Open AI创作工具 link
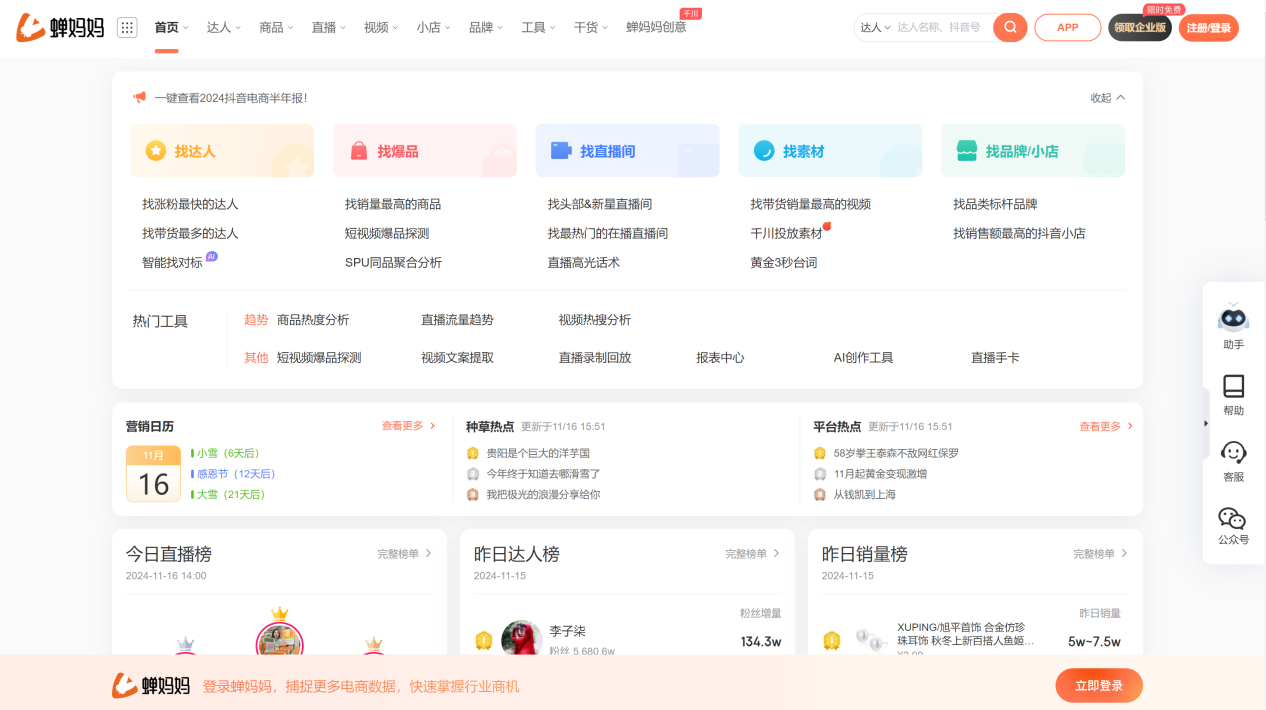This screenshot has width=1266, height=710. pos(863,357)
